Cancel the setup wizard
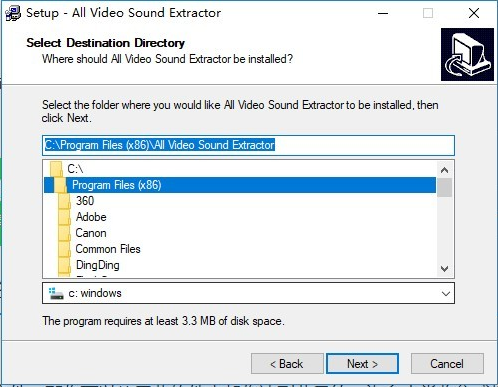 pos(447,364)
